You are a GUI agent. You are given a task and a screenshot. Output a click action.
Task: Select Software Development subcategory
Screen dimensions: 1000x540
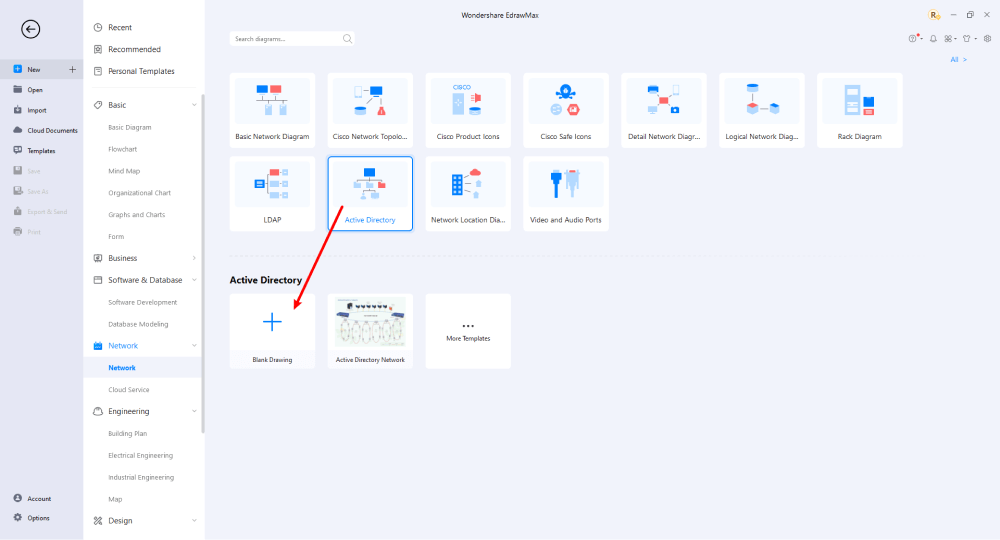point(142,302)
